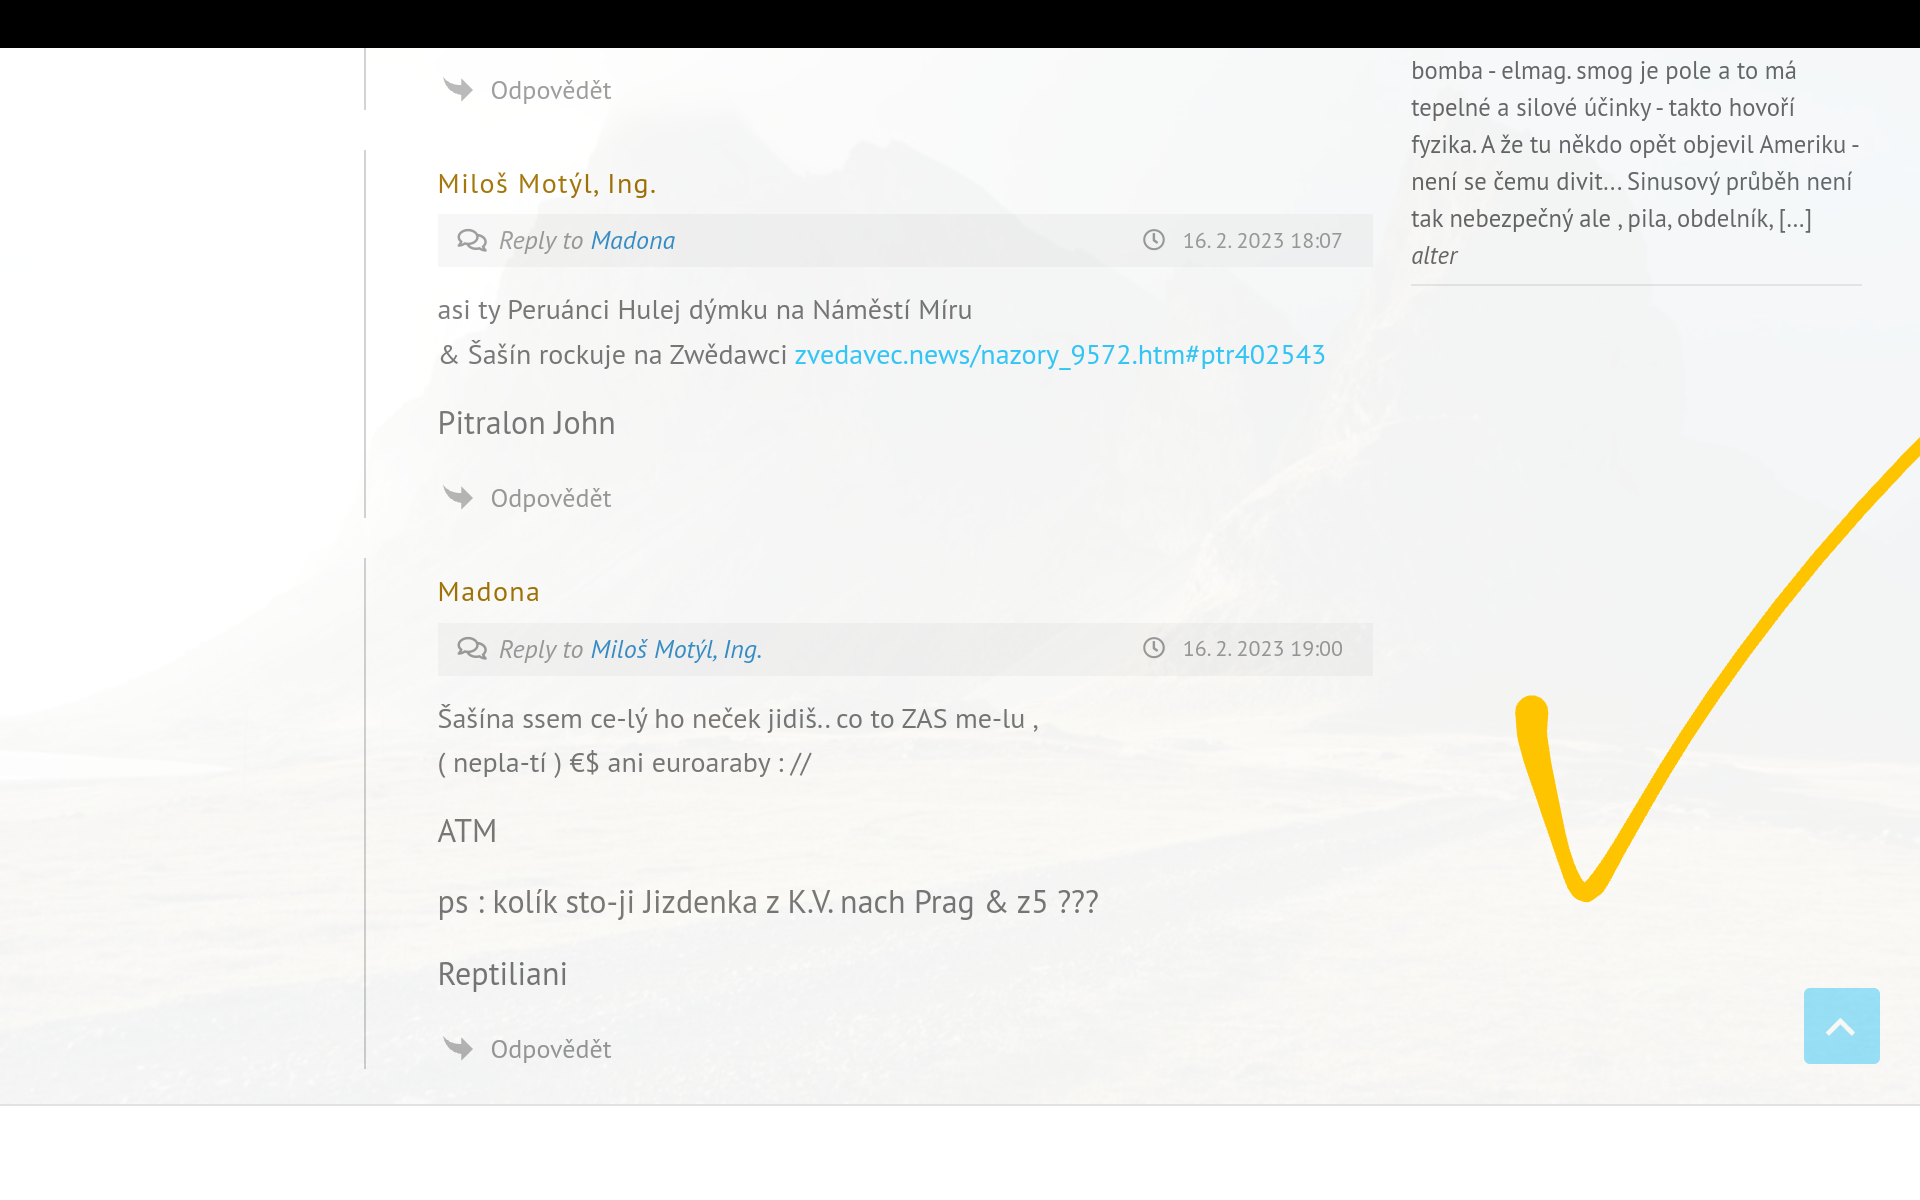This screenshot has height=1200, width=1920.
Task: Click the author name Miloš Motýl, Ing. heading
Action: pos(547,184)
